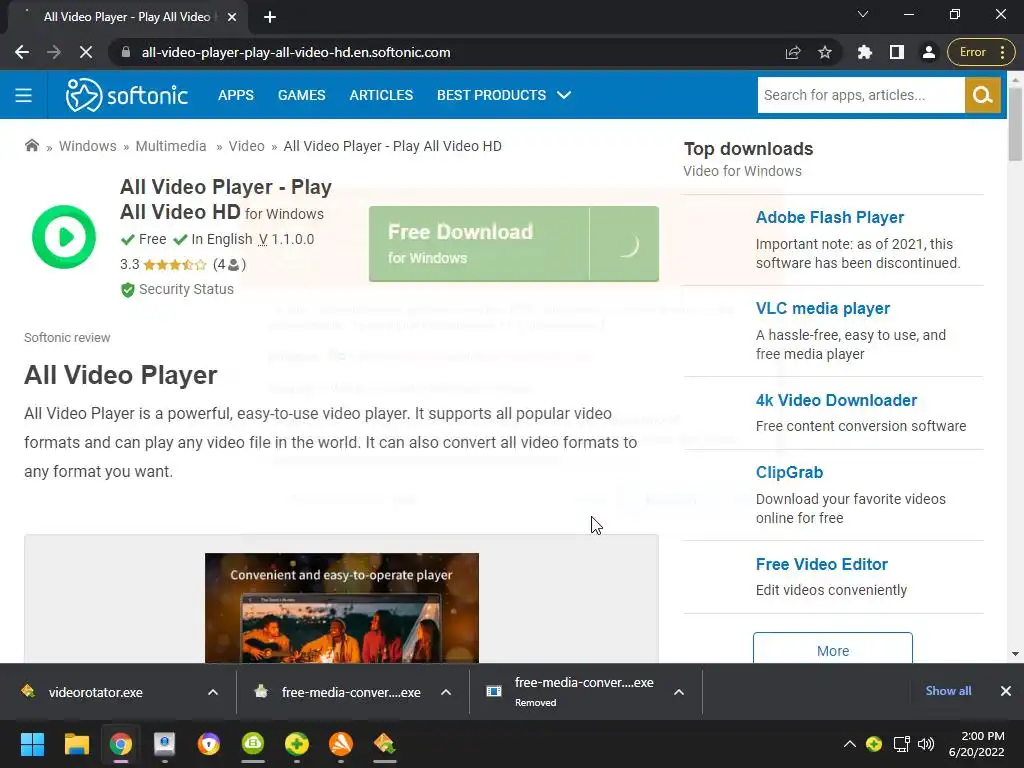Screen dimensions: 1024x768
Task: Open the volume control
Action: point(925,744)
